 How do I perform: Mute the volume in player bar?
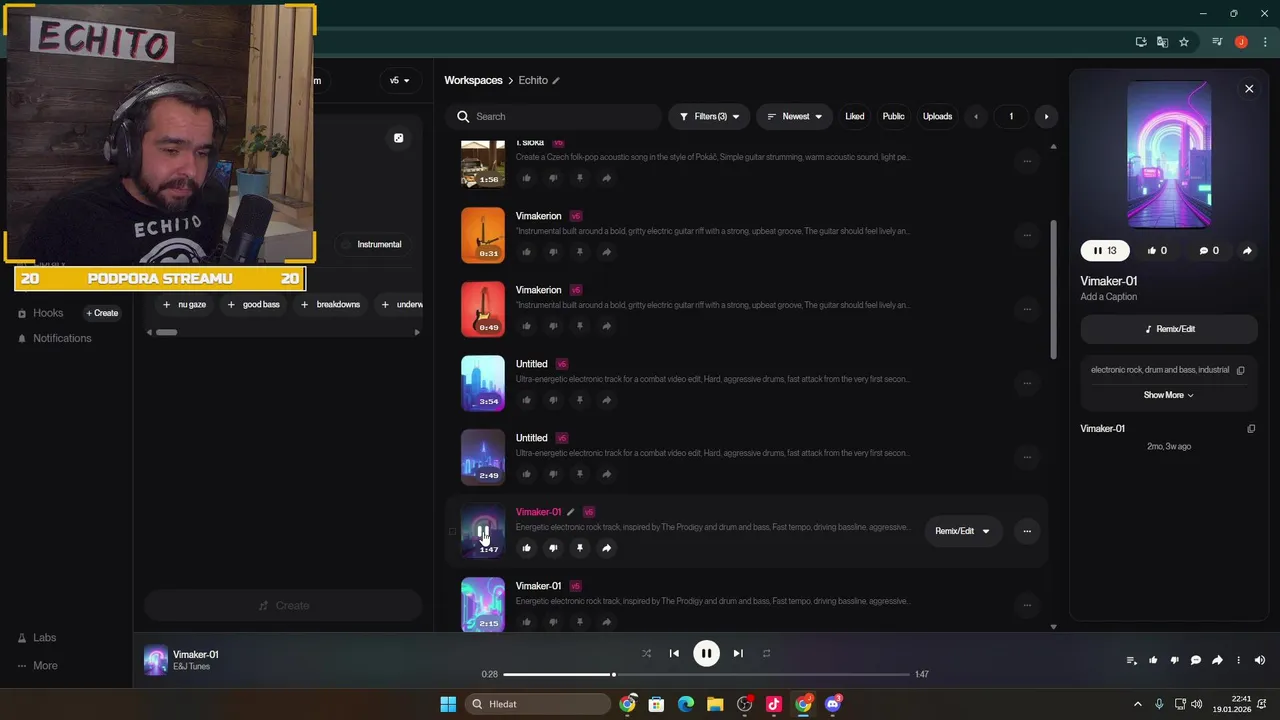(x=1260, y=660)
